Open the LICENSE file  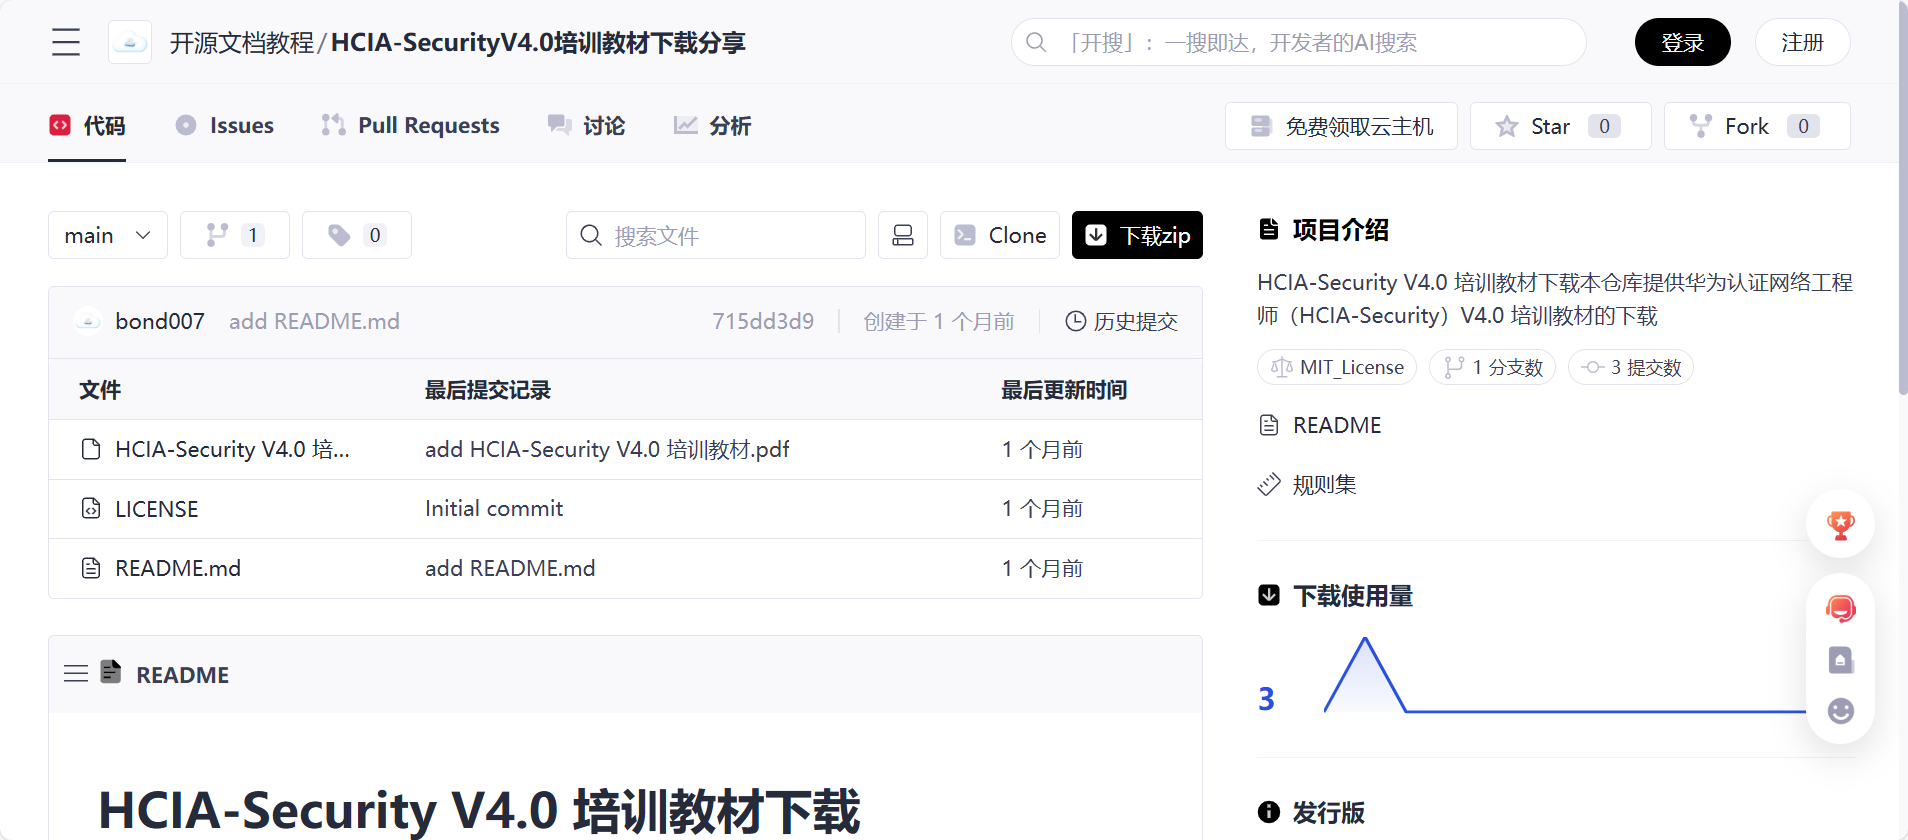tap(157, 509)
